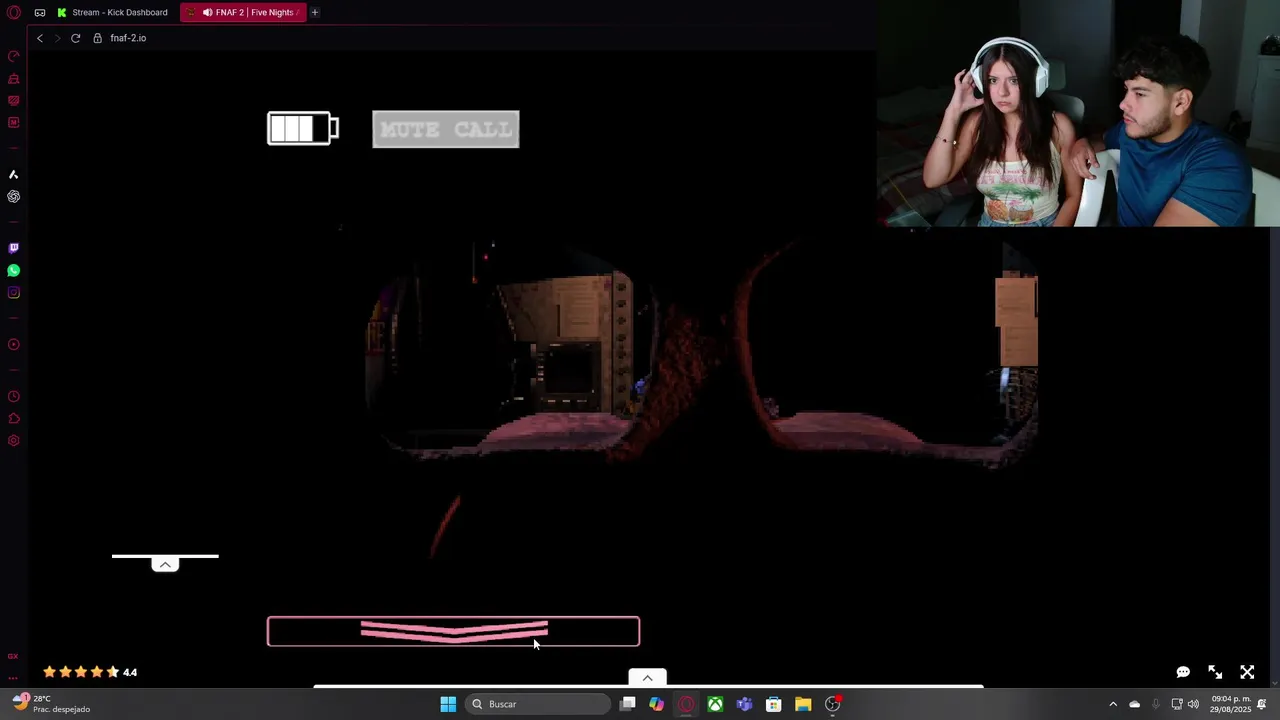The width and height of the screenshot is (1280, 720).
Task: Open the OBS icon in the taskbar
Action: tap(833, 704)
